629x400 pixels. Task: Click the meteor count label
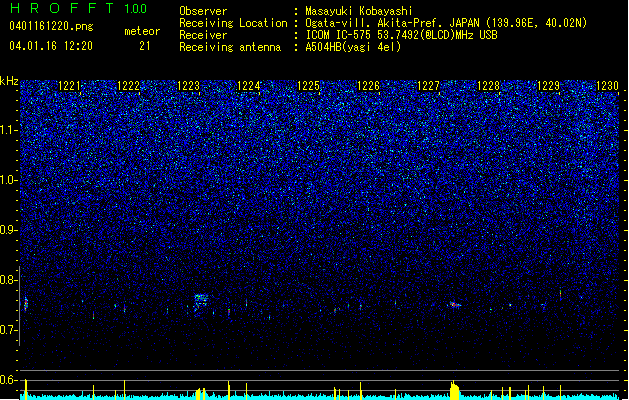pyautogui.click(x=142, y=31)
